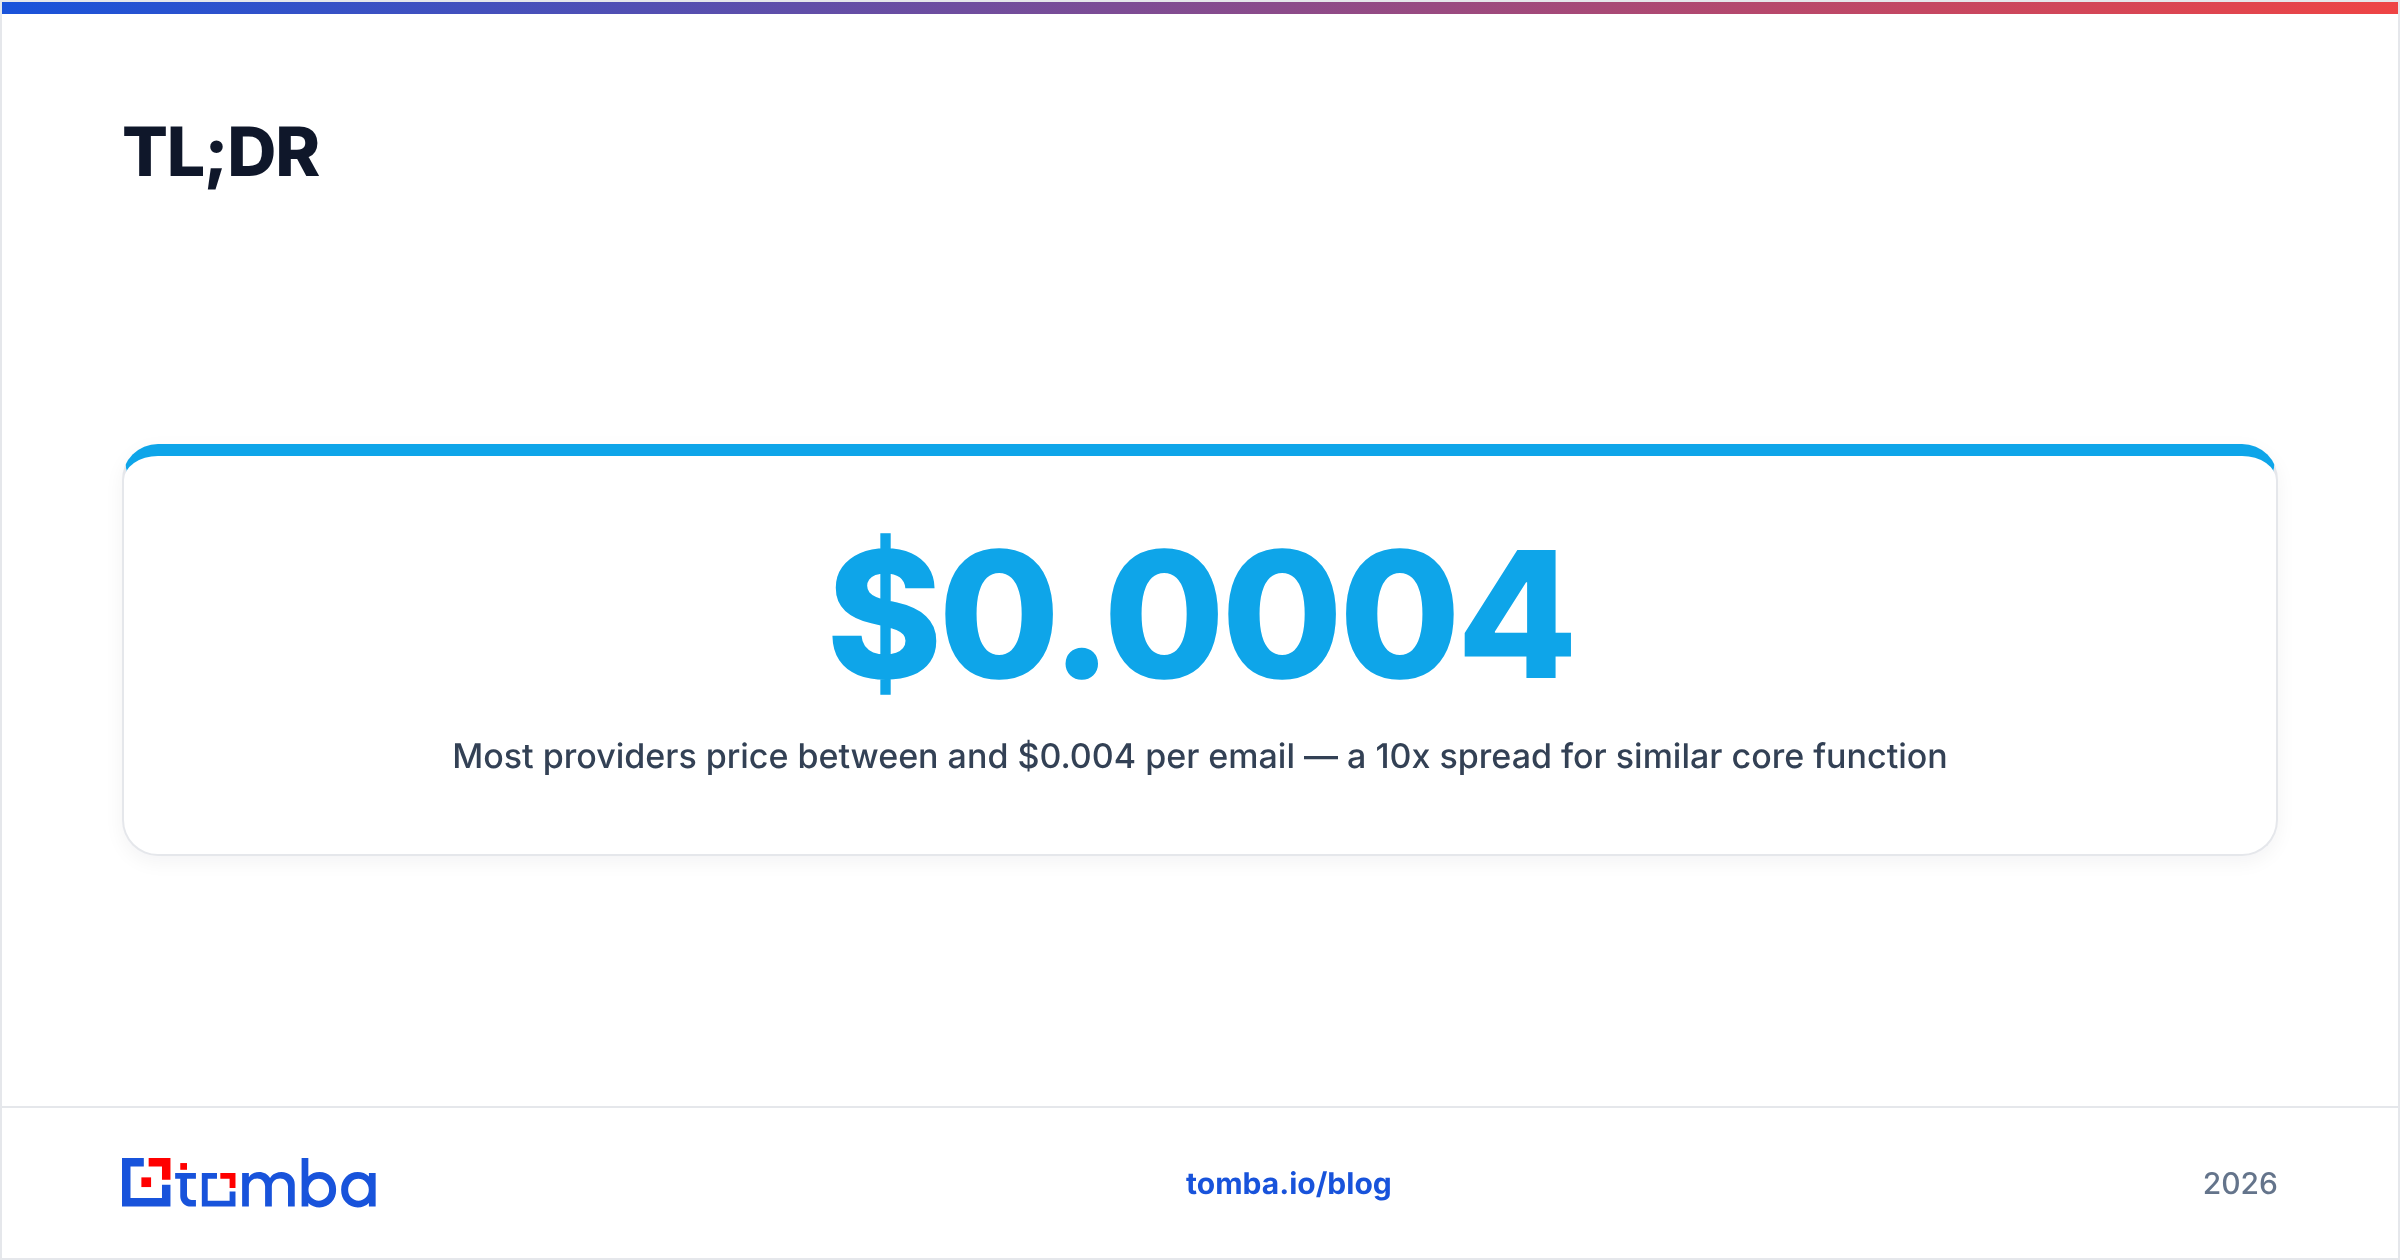Click the footer divider line above the logo
This screenshot has width=2400, height=1260.
click(1200, 1107)
